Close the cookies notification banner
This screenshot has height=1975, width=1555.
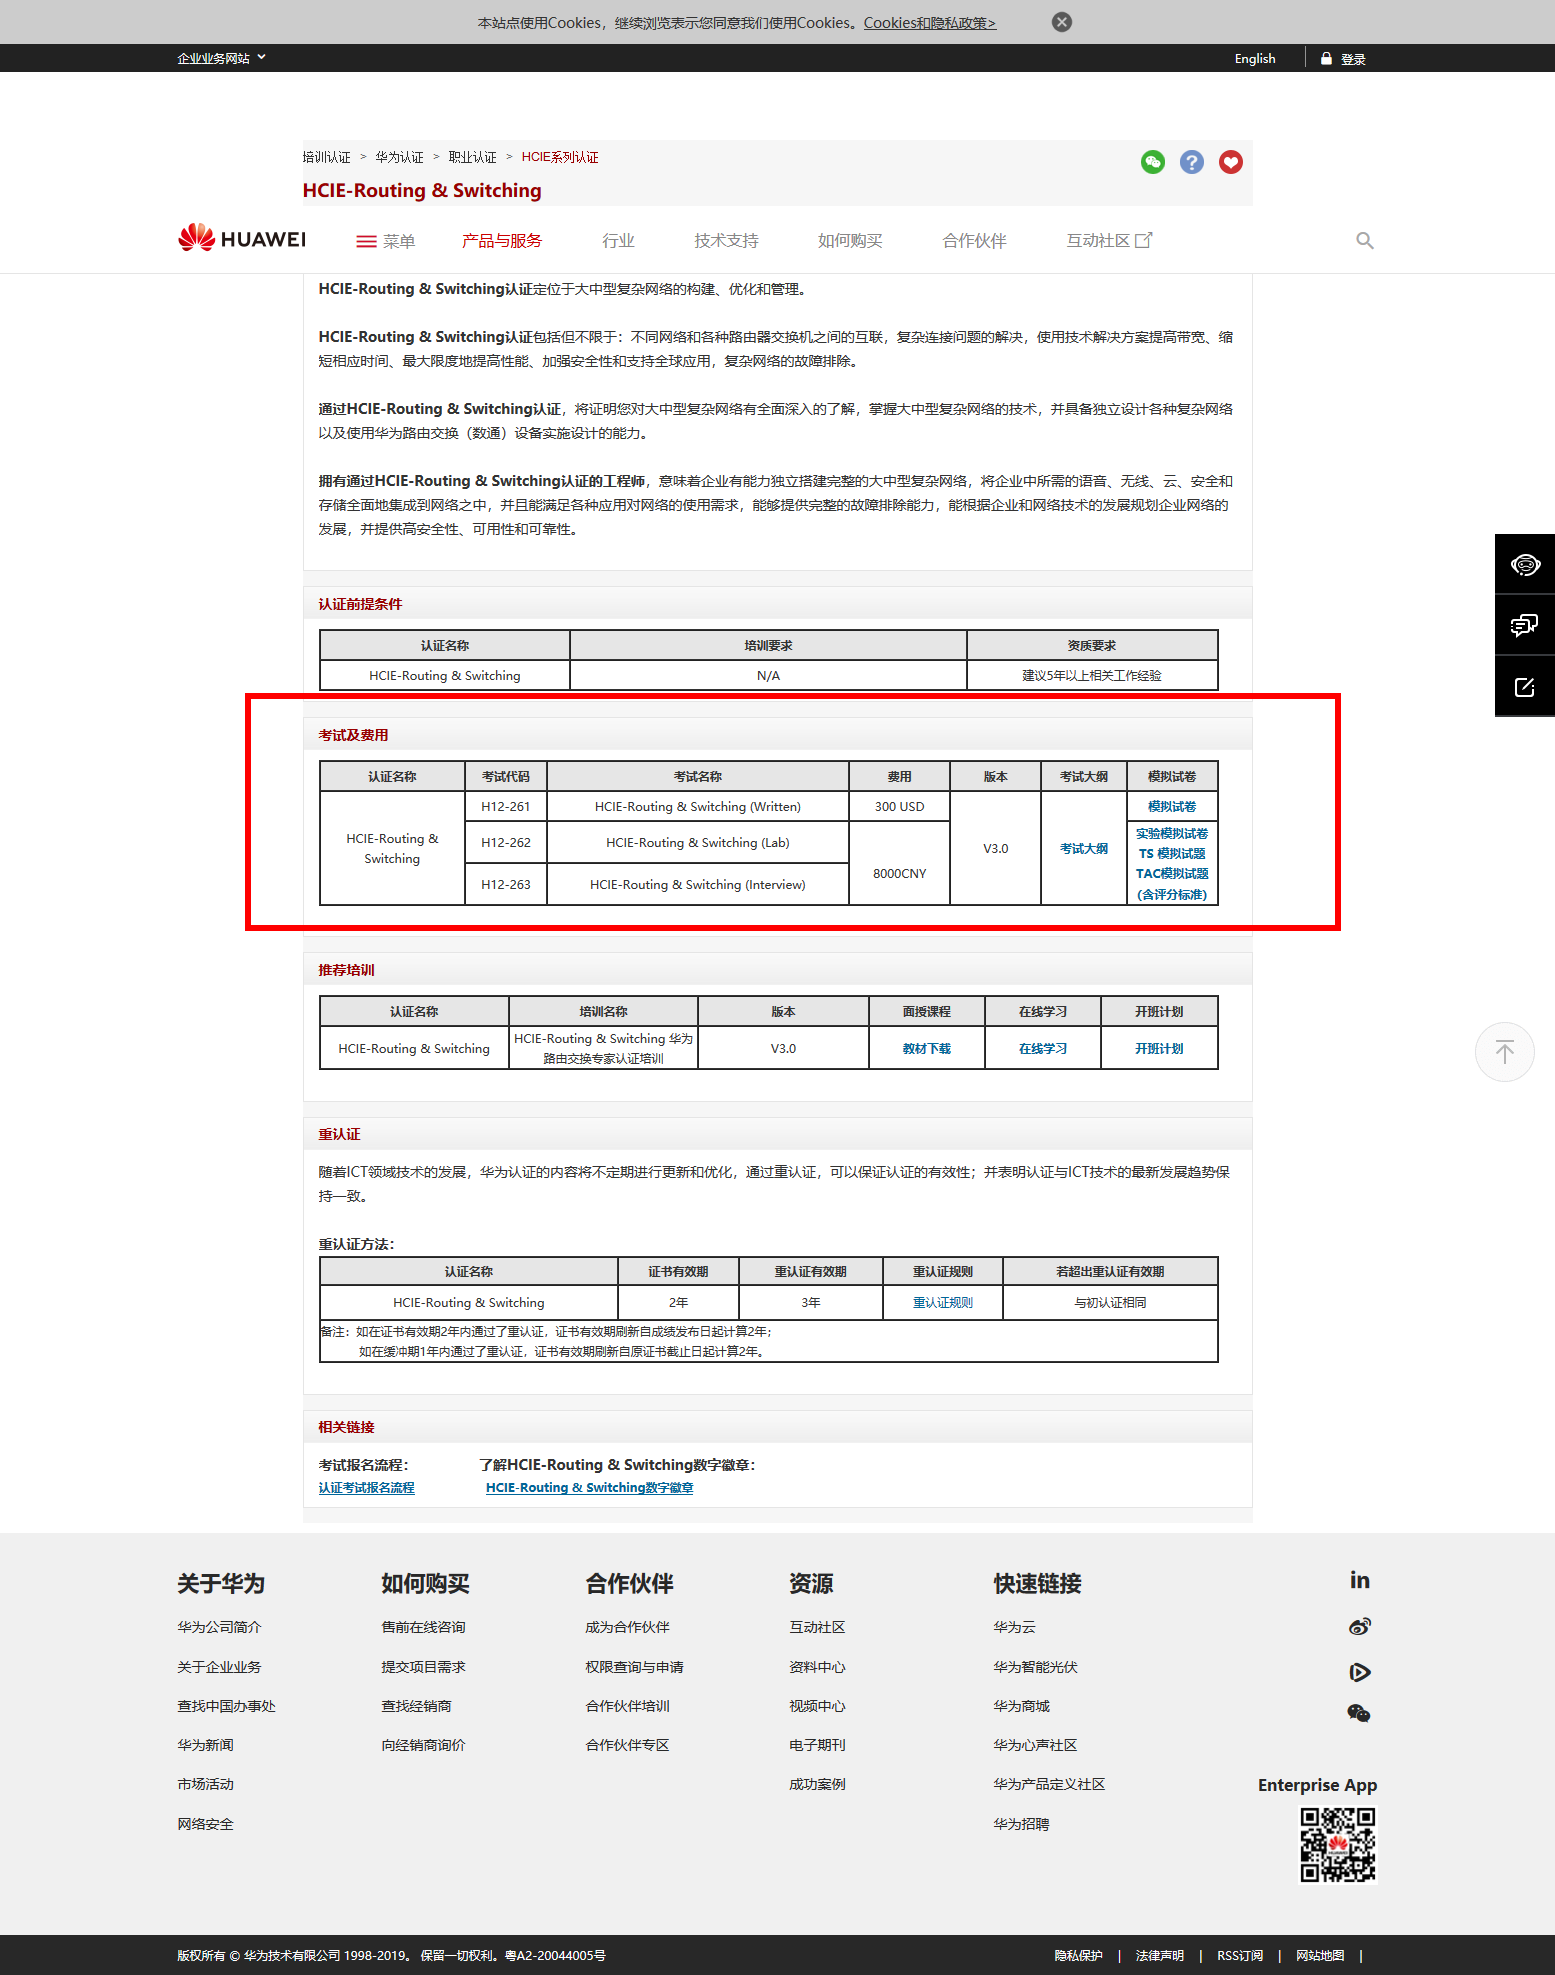point(1062,22)
